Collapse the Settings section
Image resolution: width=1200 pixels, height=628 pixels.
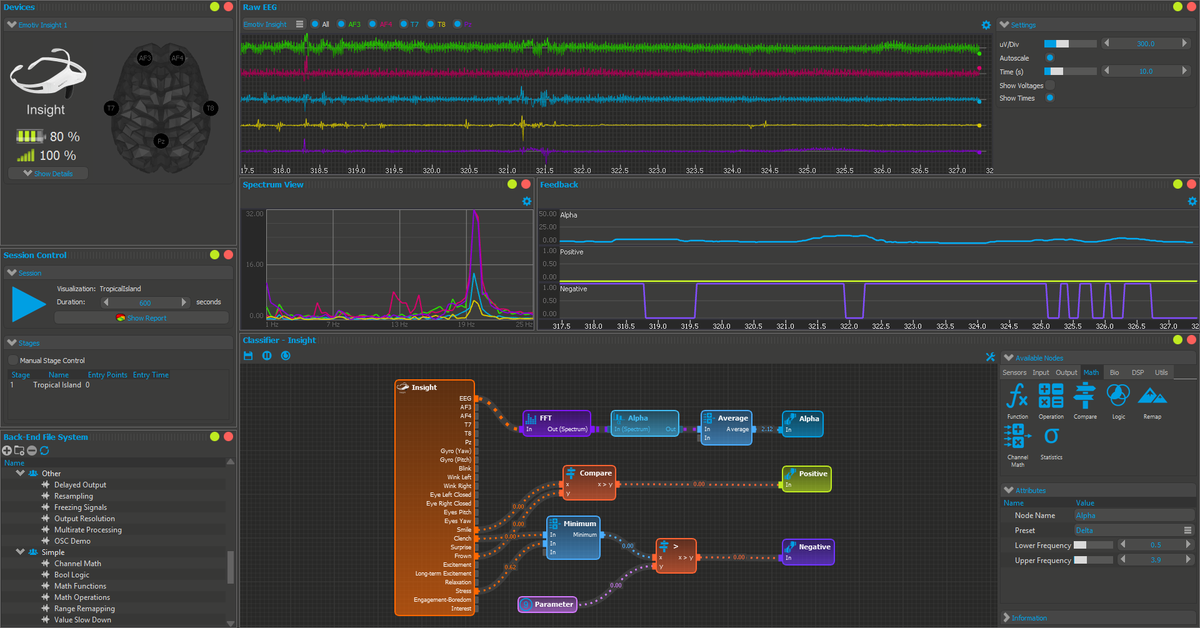(x=1005, y=24)
